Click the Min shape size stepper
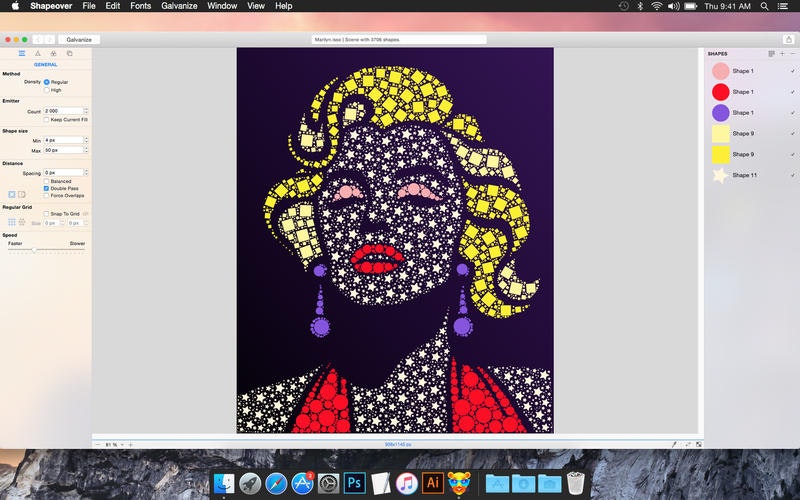Viewport: 800px width, 500px height. click(86, 140)
